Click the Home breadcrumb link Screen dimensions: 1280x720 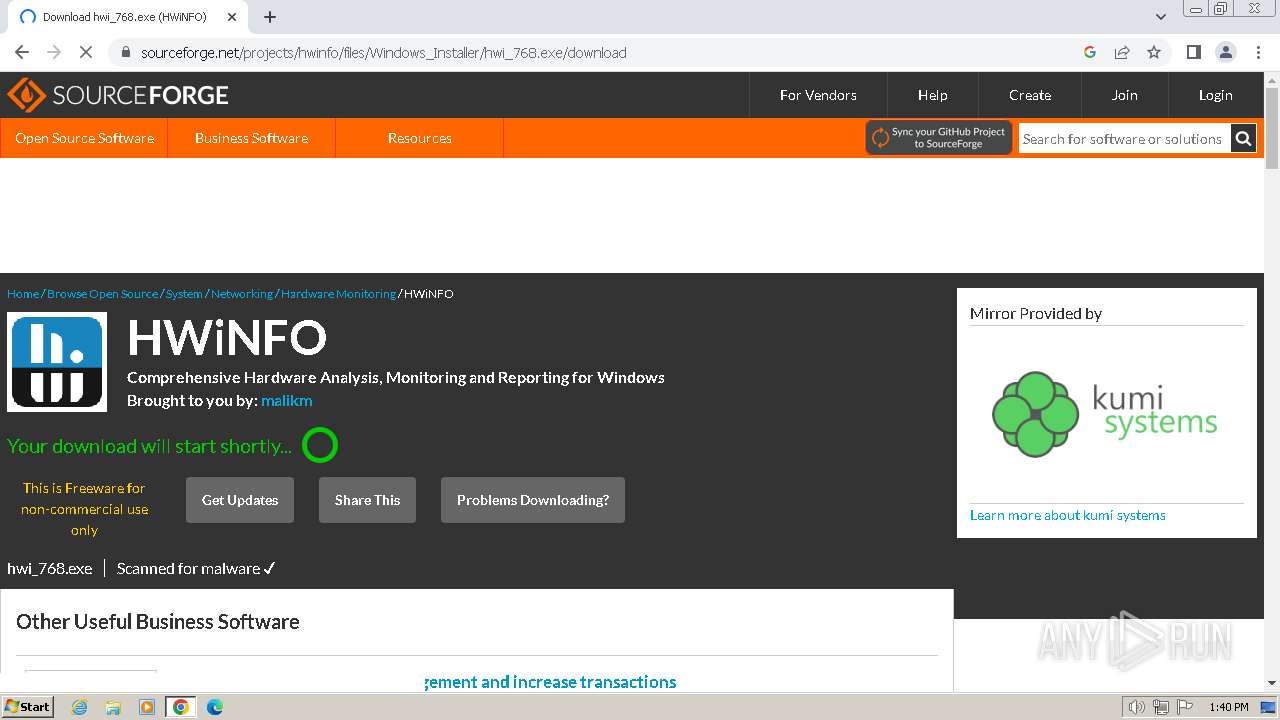[23, 294]
